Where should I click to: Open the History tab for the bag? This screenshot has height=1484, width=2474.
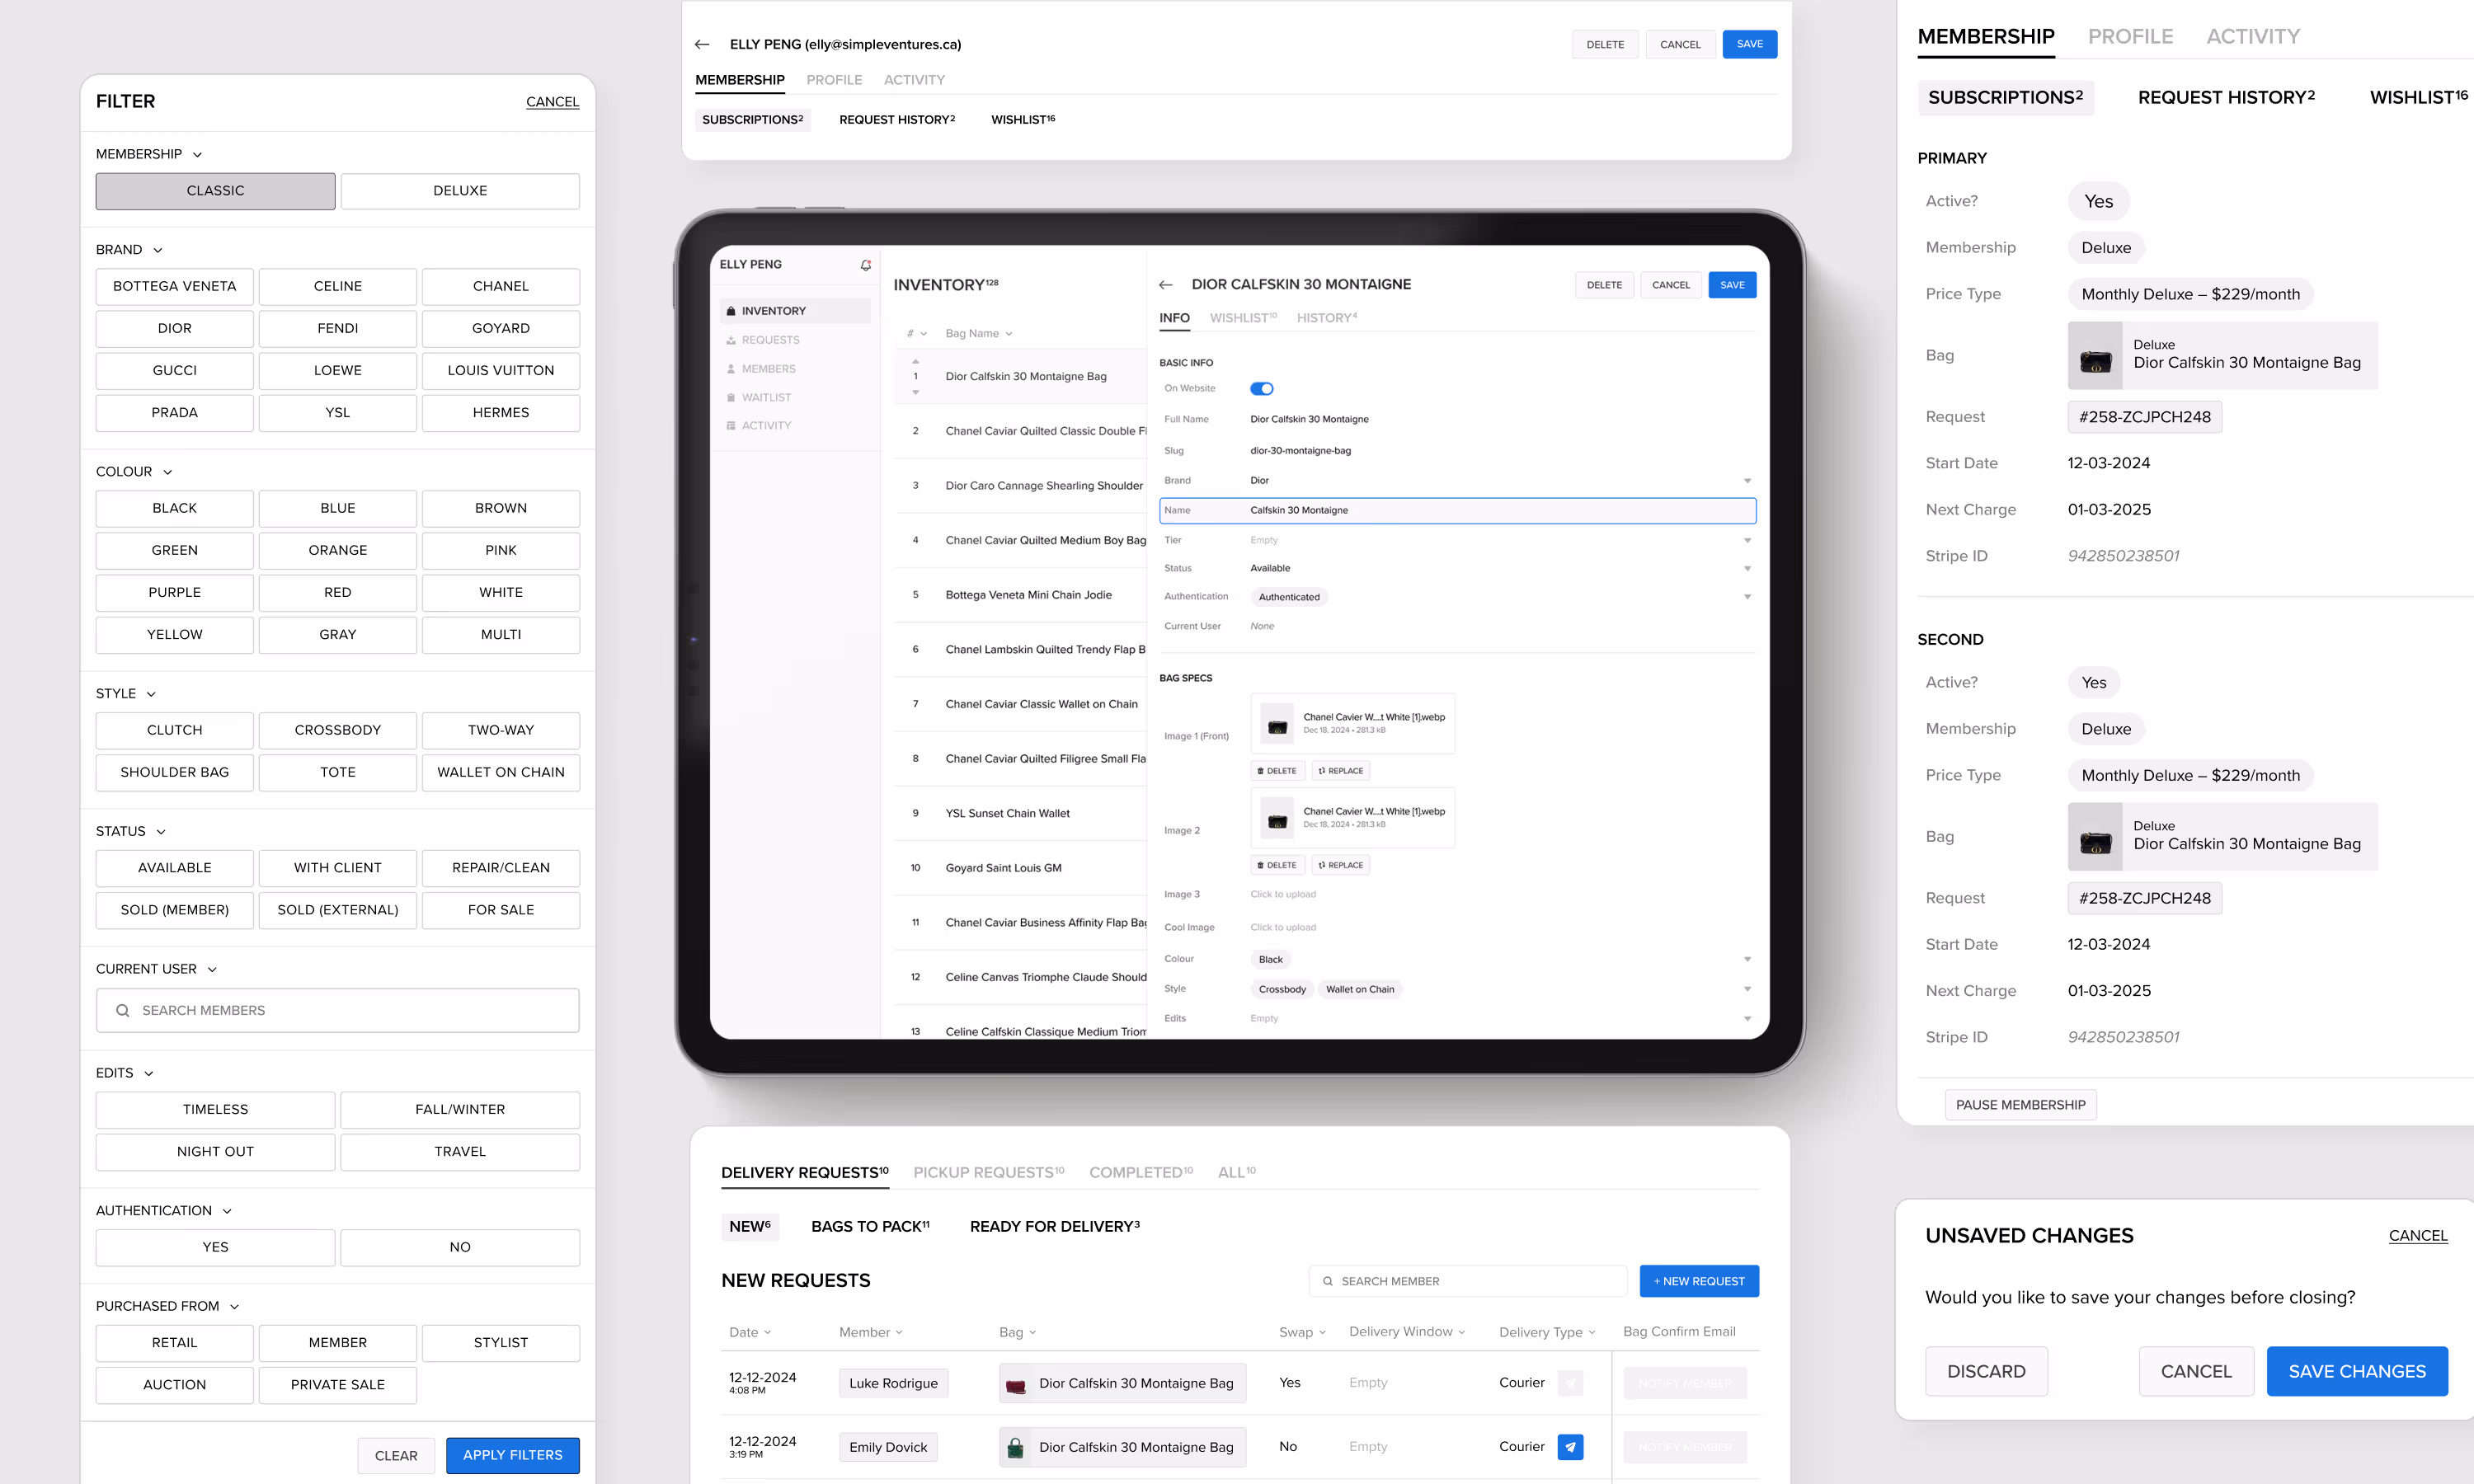click(x=1326, y=318)
